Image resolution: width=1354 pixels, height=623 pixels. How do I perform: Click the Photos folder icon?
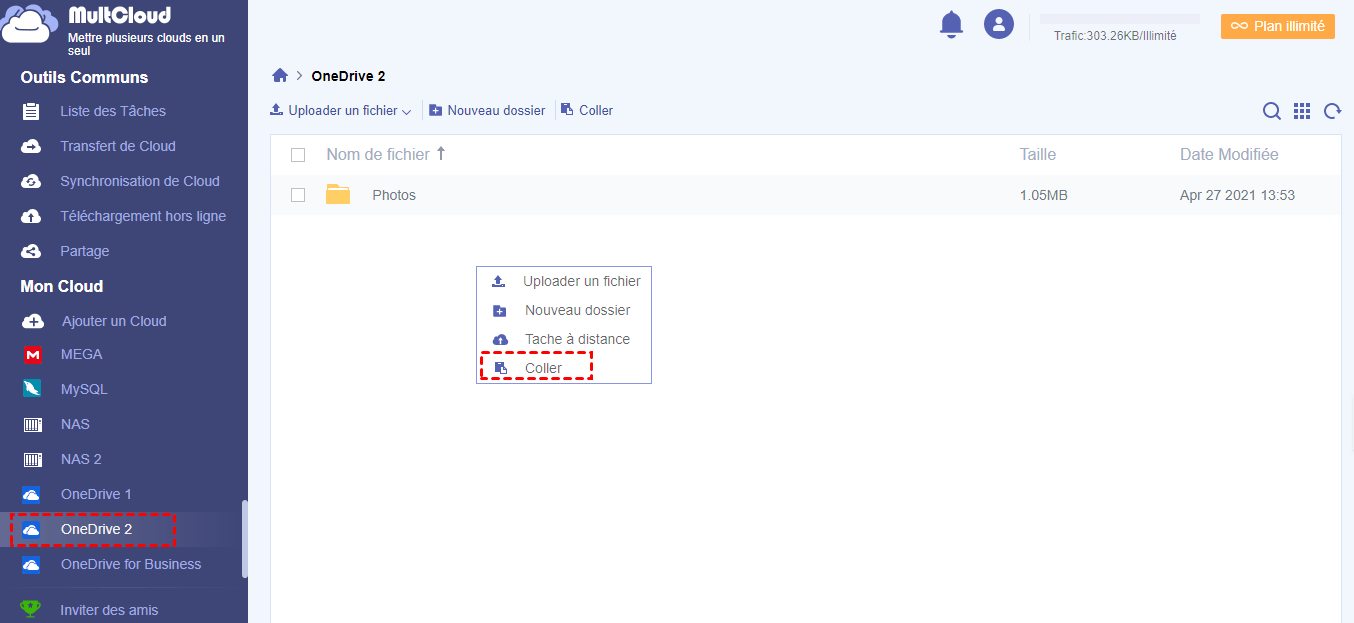[x=338, y=195]
